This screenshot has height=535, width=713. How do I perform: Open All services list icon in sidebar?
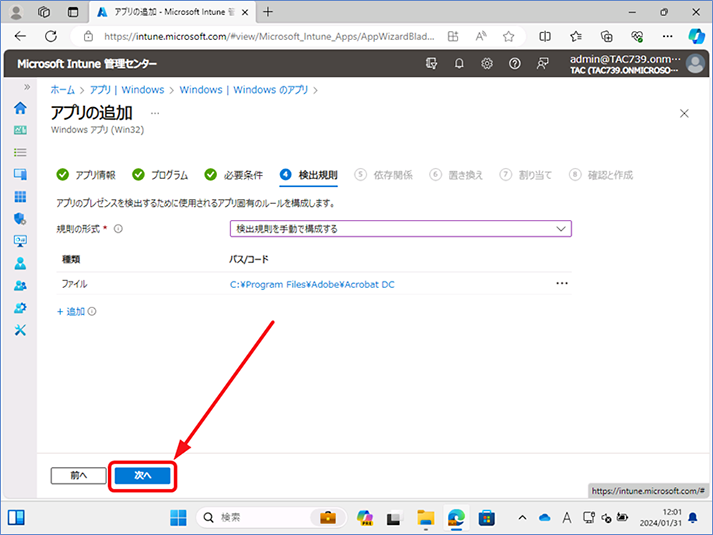tap(20, 152)
